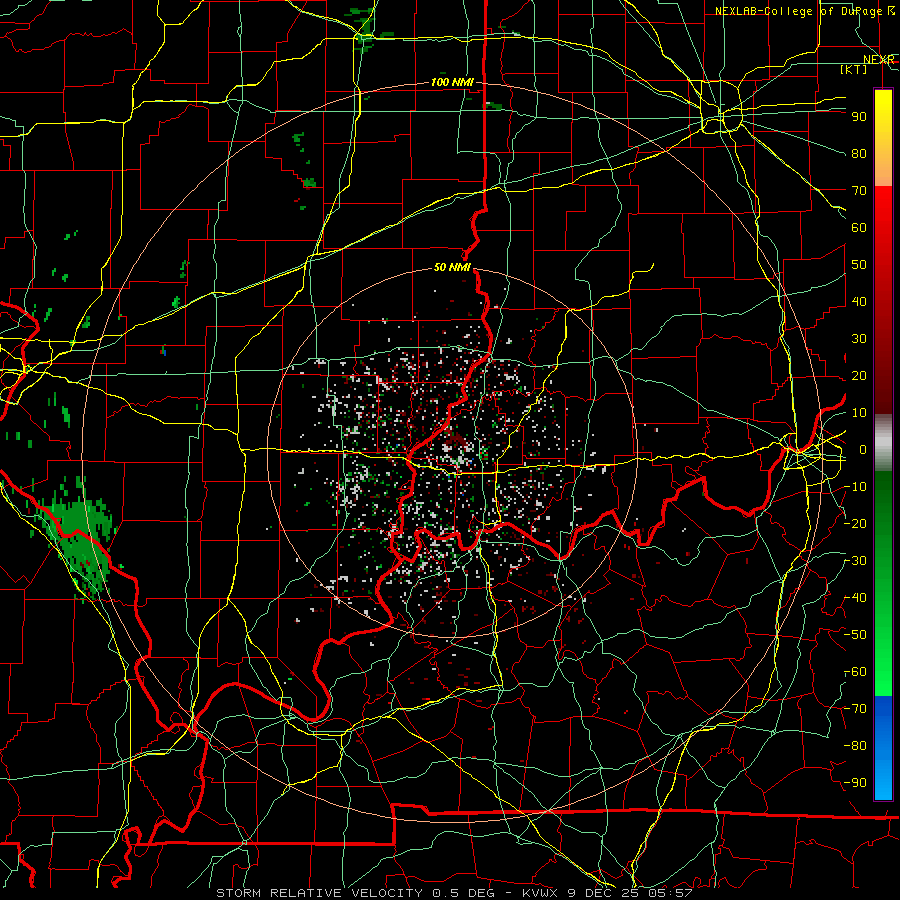Click the gray zero-velocity segment of color bar
900x900 pixels.
(883, 442)
